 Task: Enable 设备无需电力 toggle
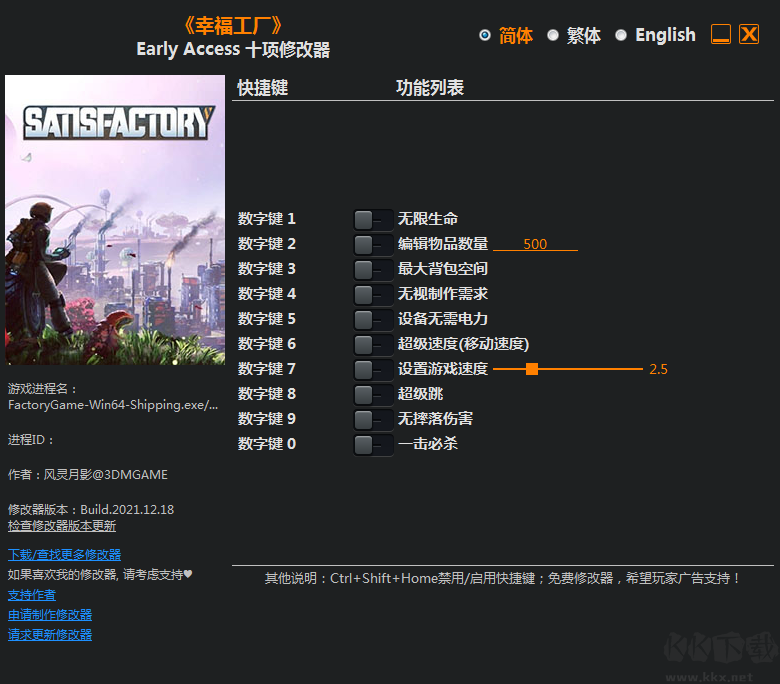(x=373, y=319)
